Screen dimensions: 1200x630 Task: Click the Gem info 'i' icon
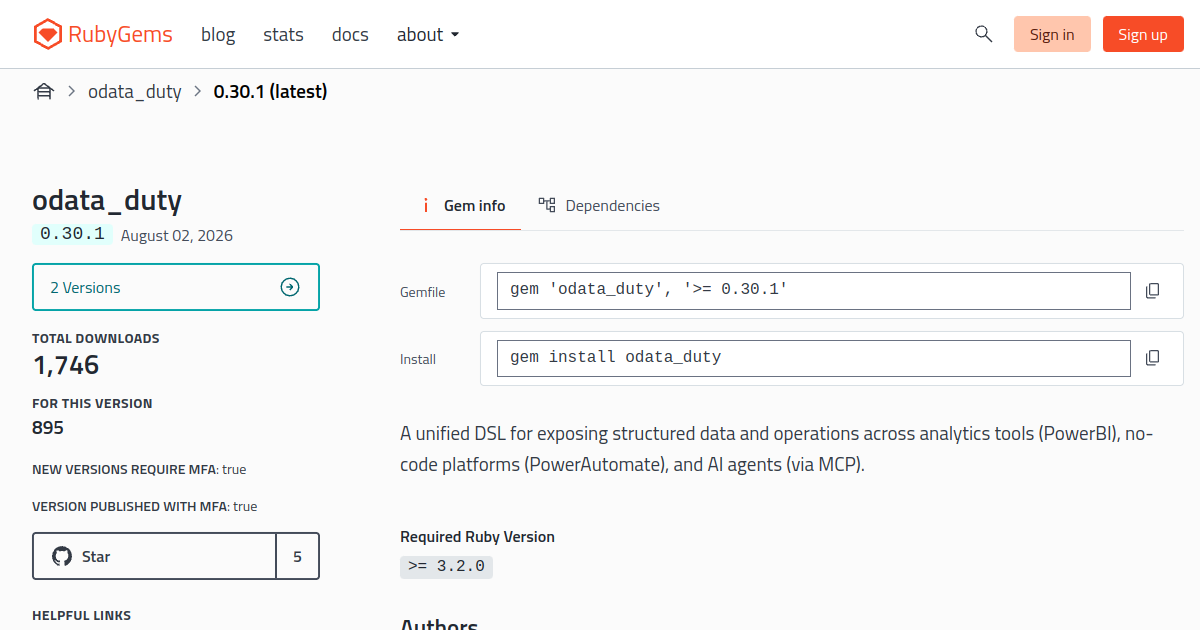pyautogui.click(x=425, y=205)
